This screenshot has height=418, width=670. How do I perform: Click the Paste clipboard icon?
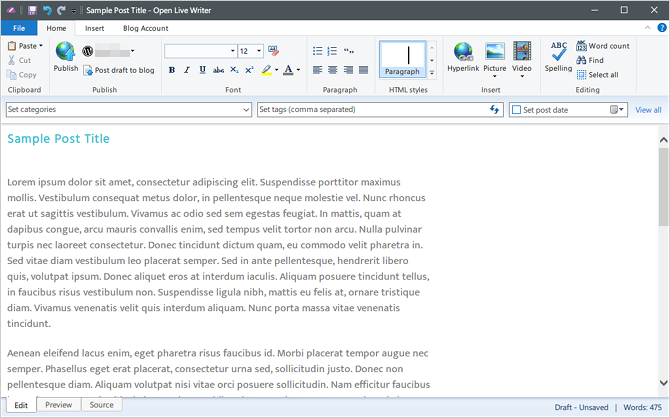click(12, 46)
